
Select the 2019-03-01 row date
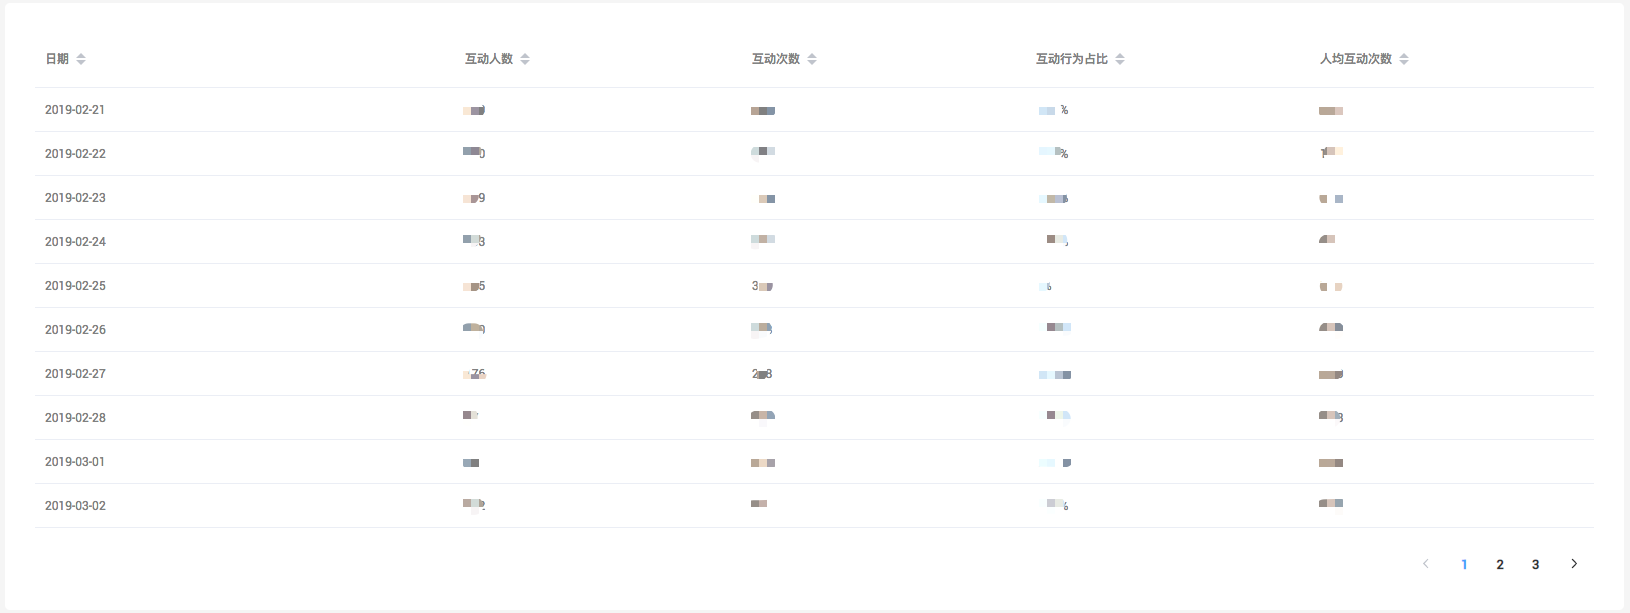(x=75, y=462)
